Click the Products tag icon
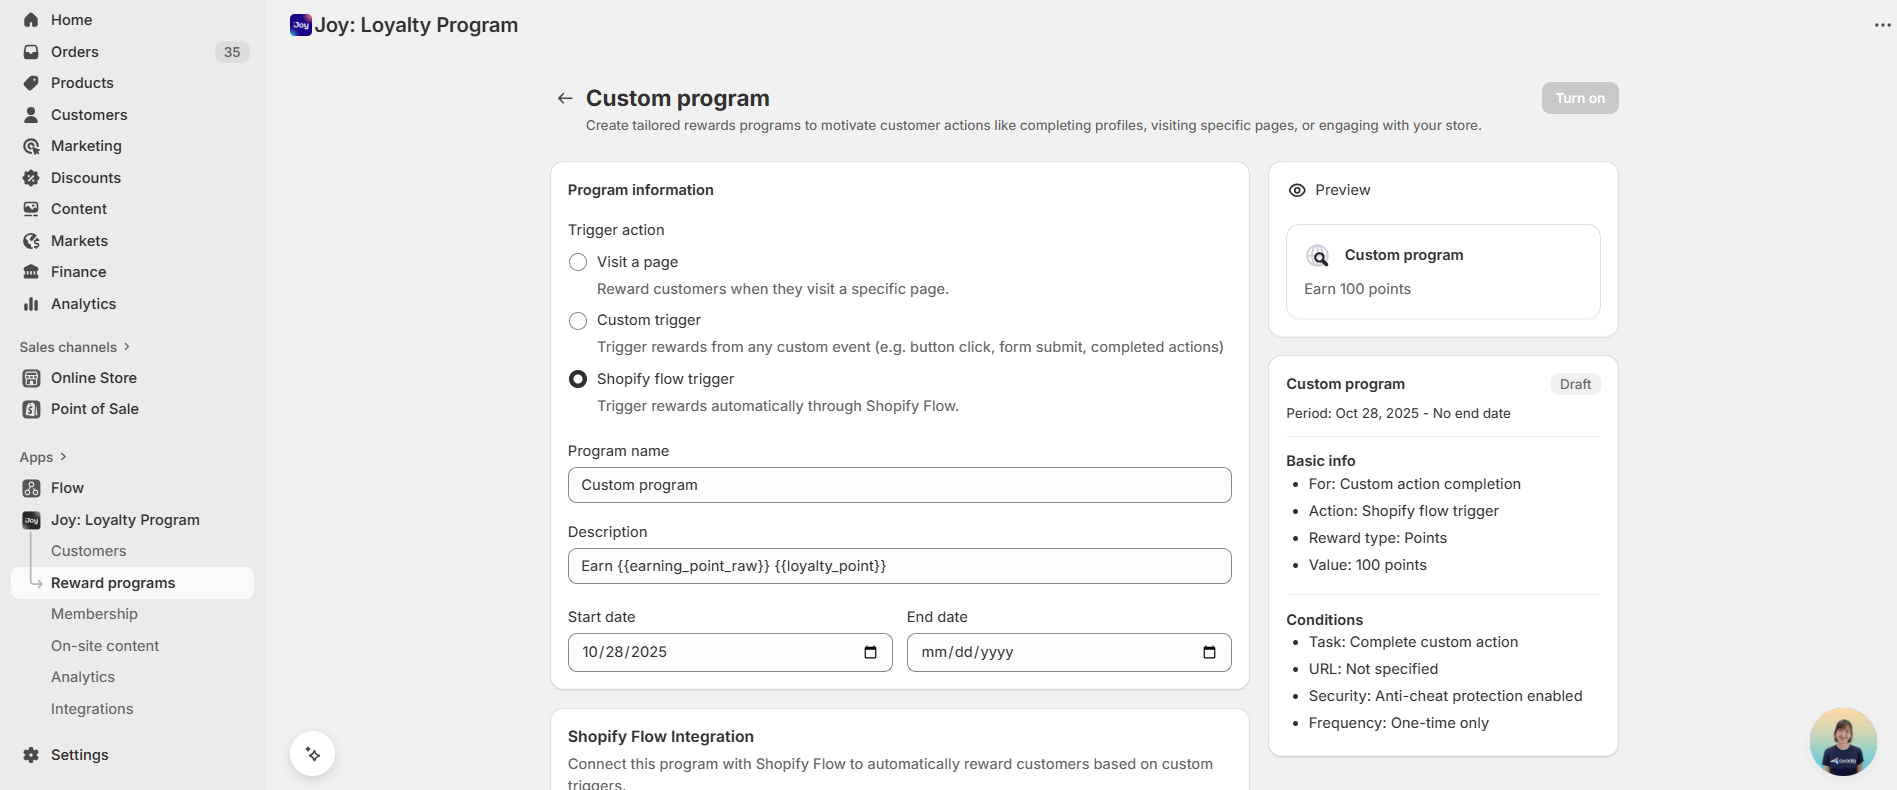Screen dimensions: 1897x790 tap(31, 83)
